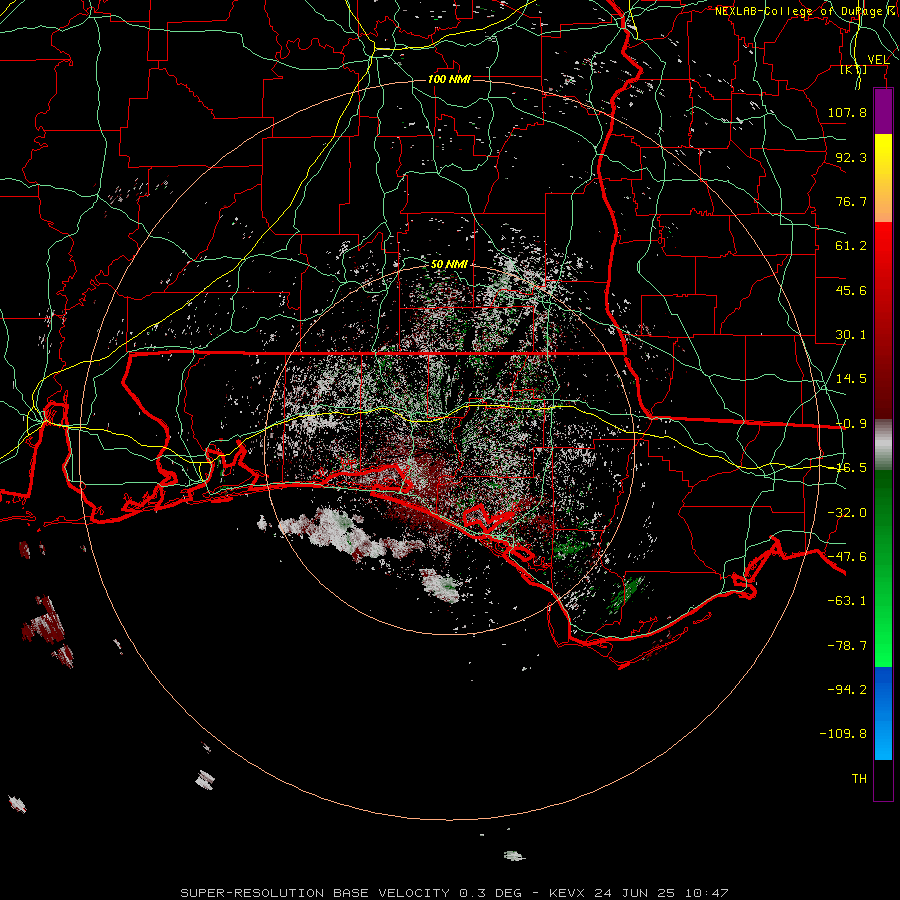Viewport: 900px width, 900px height.
Task: Click the VEL legend title
Action: coord(878,59)
